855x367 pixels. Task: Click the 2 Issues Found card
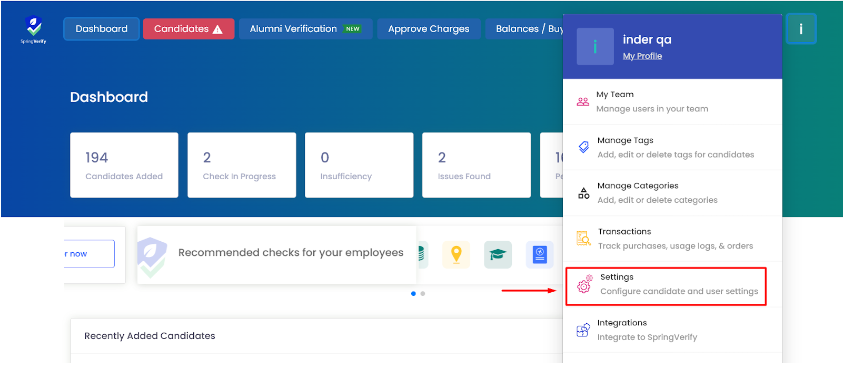tap(477, 165)
